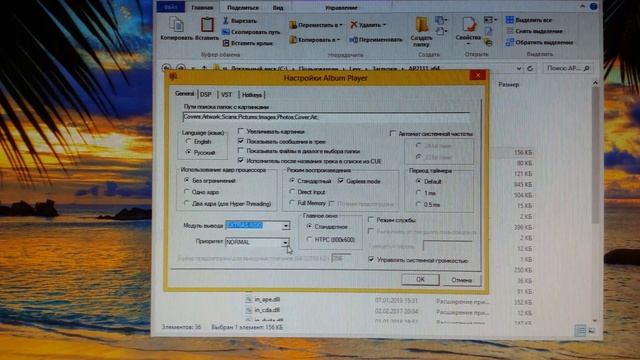The width and height of the screenshot is (640, 360).
Task: Click the Explorer search box
Action: 568,69
